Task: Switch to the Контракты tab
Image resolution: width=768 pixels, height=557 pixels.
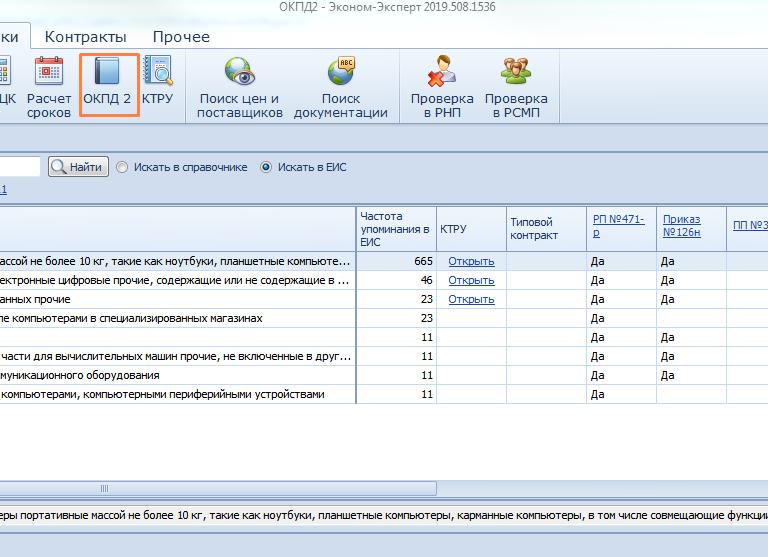Action: (86, 37)
